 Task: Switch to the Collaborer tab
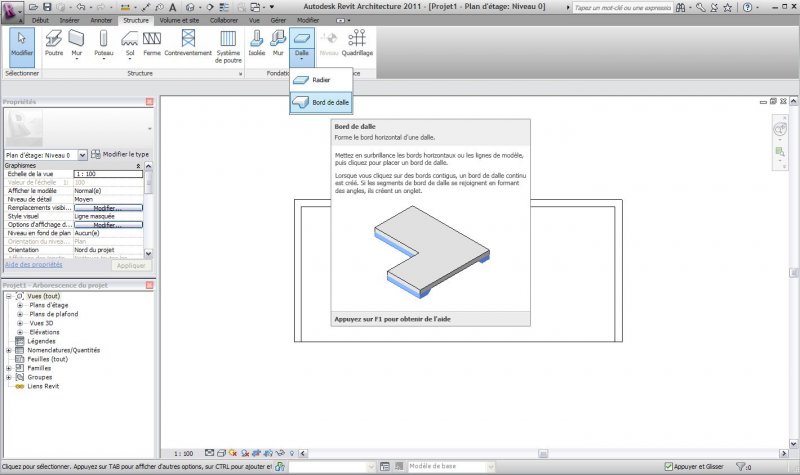224,20
